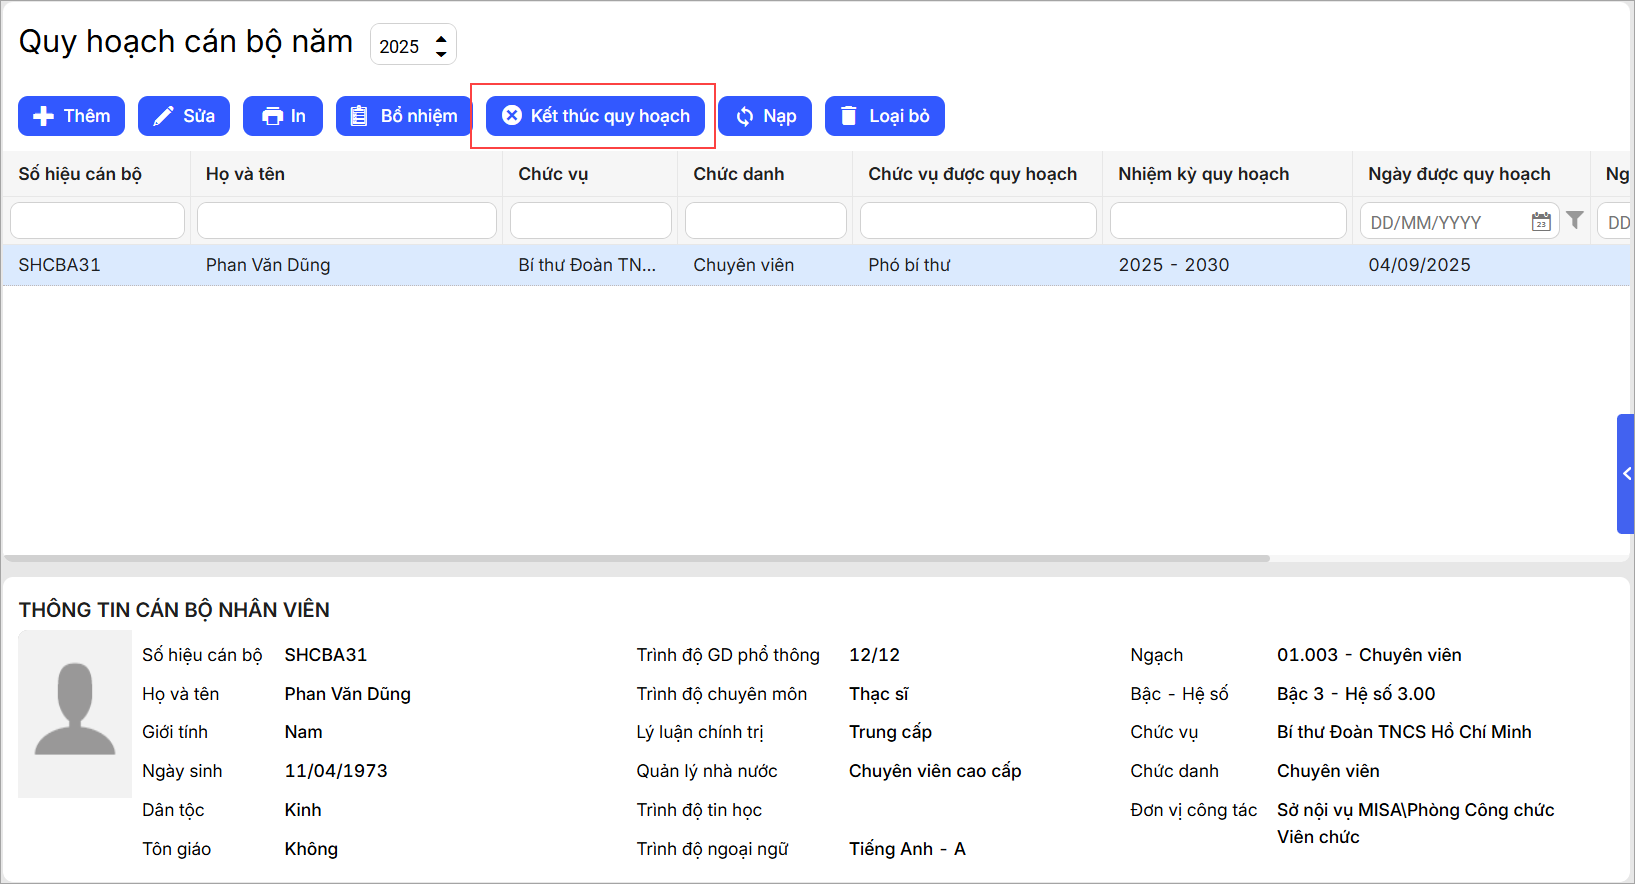The height and width of the screenshot is (884, 1635).
Task: Click the employee avatar placeholder photo
Action: pos(75,713)
